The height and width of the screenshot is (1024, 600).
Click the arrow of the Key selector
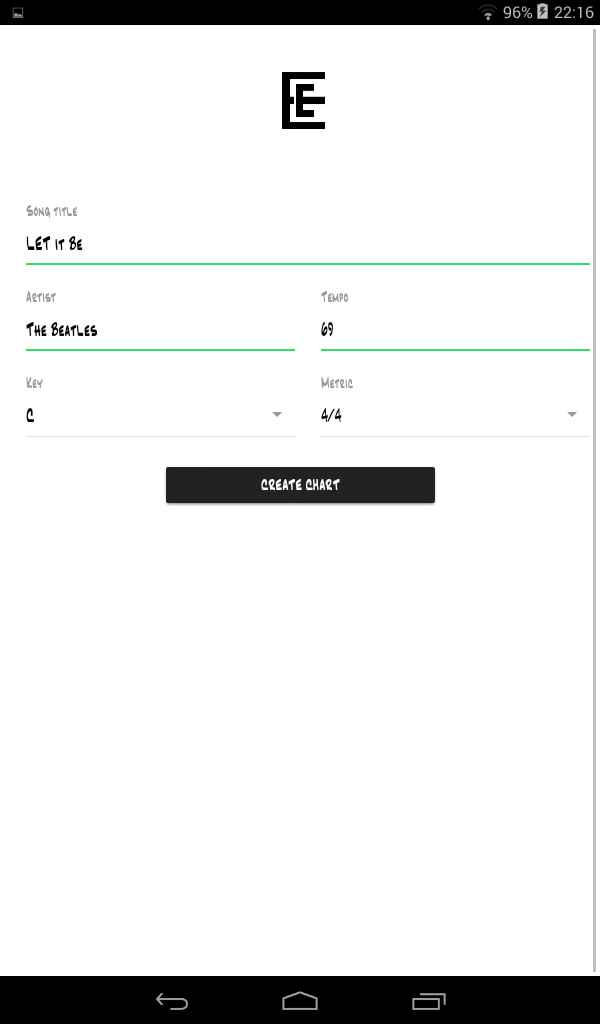[277, 415]
